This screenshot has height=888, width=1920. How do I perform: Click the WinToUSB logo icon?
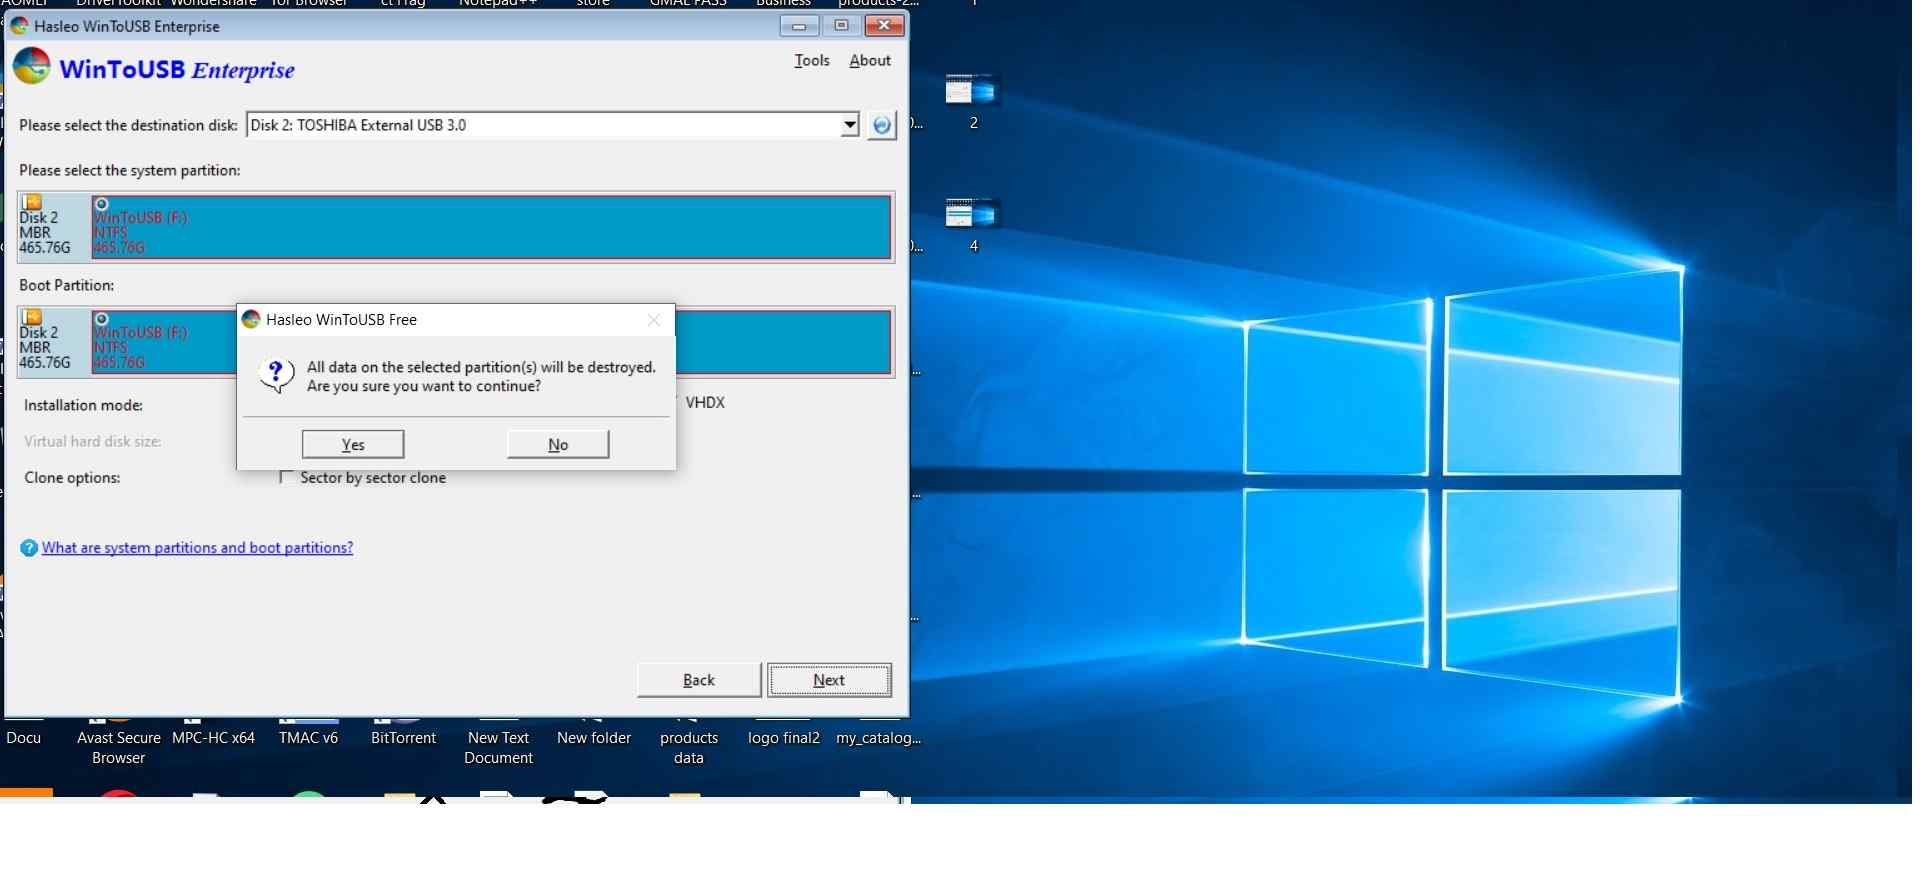pos(31,66)
